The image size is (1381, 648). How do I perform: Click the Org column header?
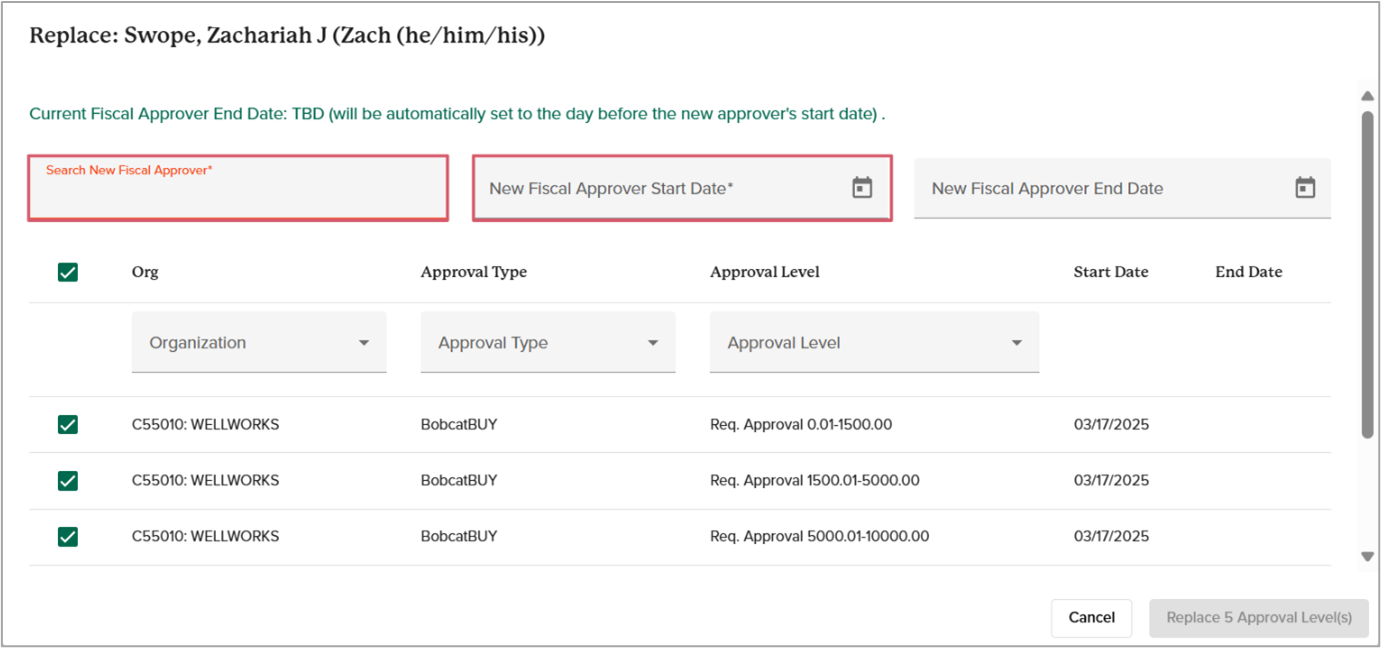tap(145, 272)
